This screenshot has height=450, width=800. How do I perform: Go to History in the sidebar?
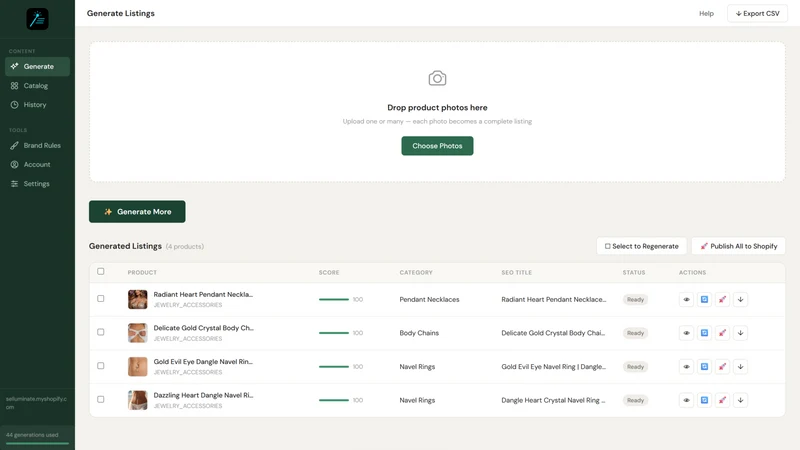tap(37, 105)
